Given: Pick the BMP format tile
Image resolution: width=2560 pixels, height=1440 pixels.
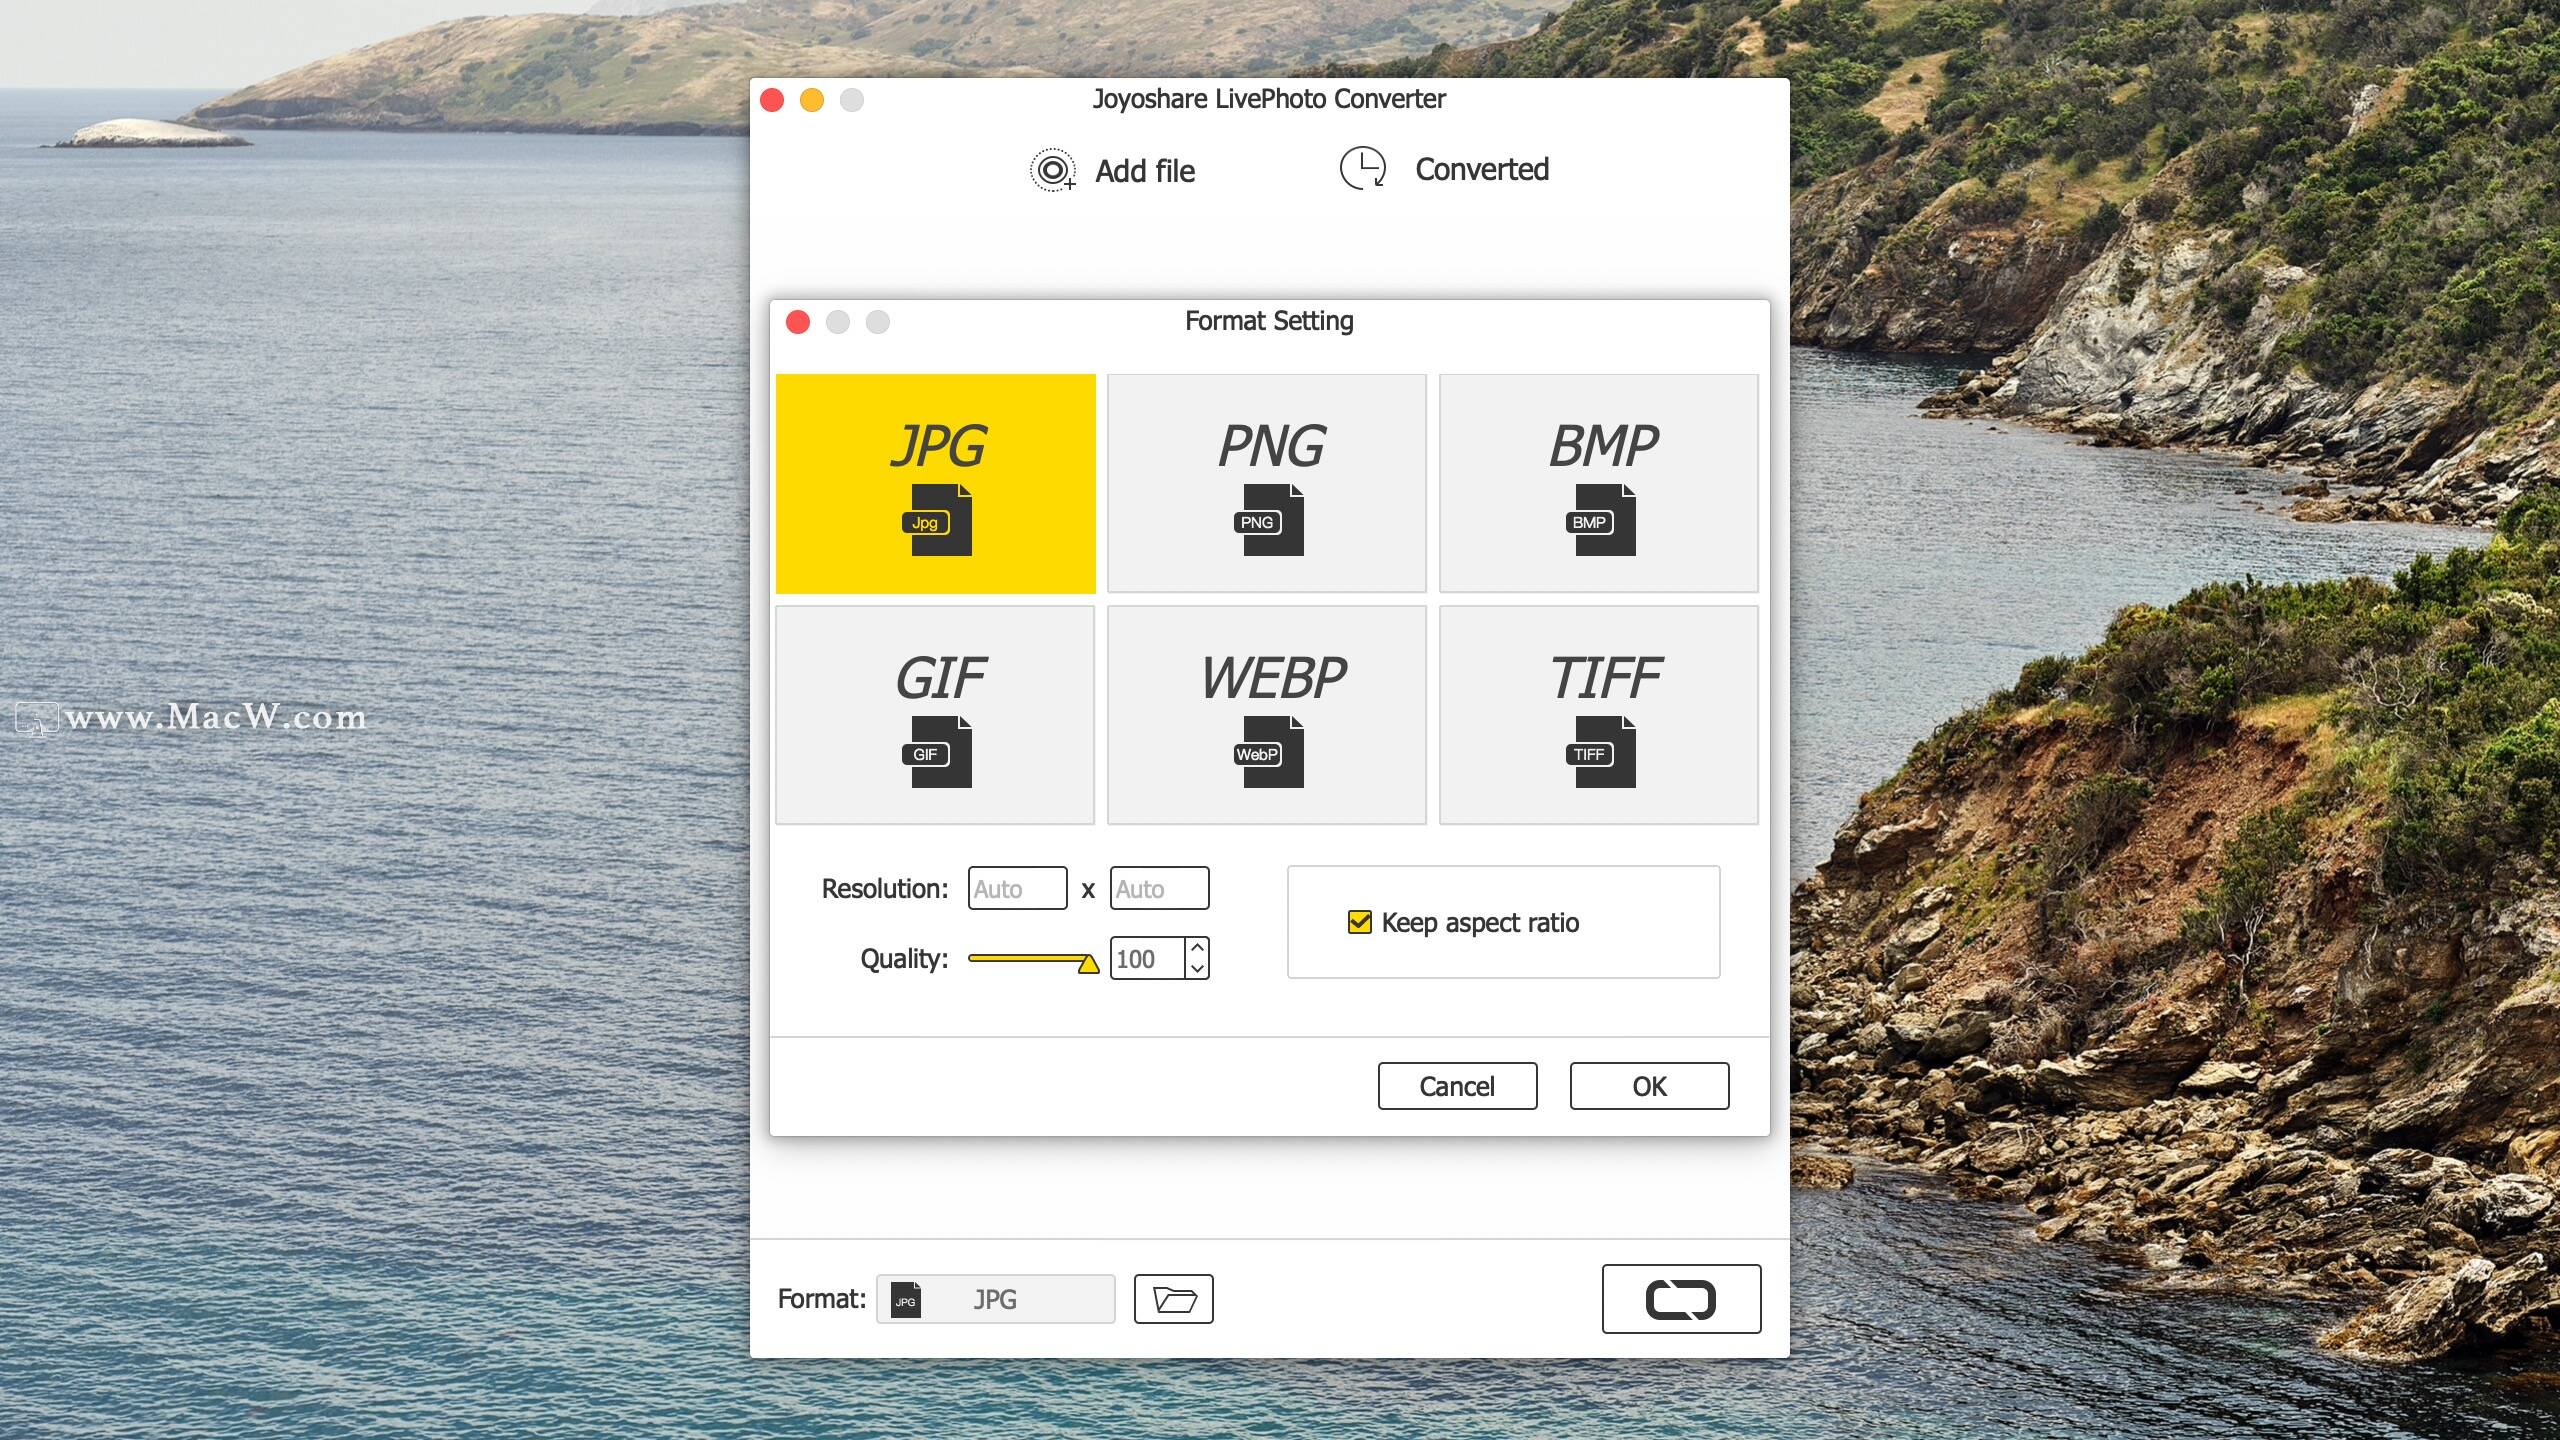Looking at the screenshot, I should click(x=1599, y=483).
